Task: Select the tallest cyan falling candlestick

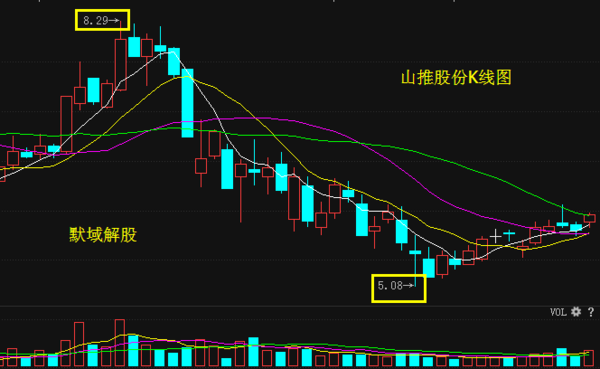Action: click(187, 103)
